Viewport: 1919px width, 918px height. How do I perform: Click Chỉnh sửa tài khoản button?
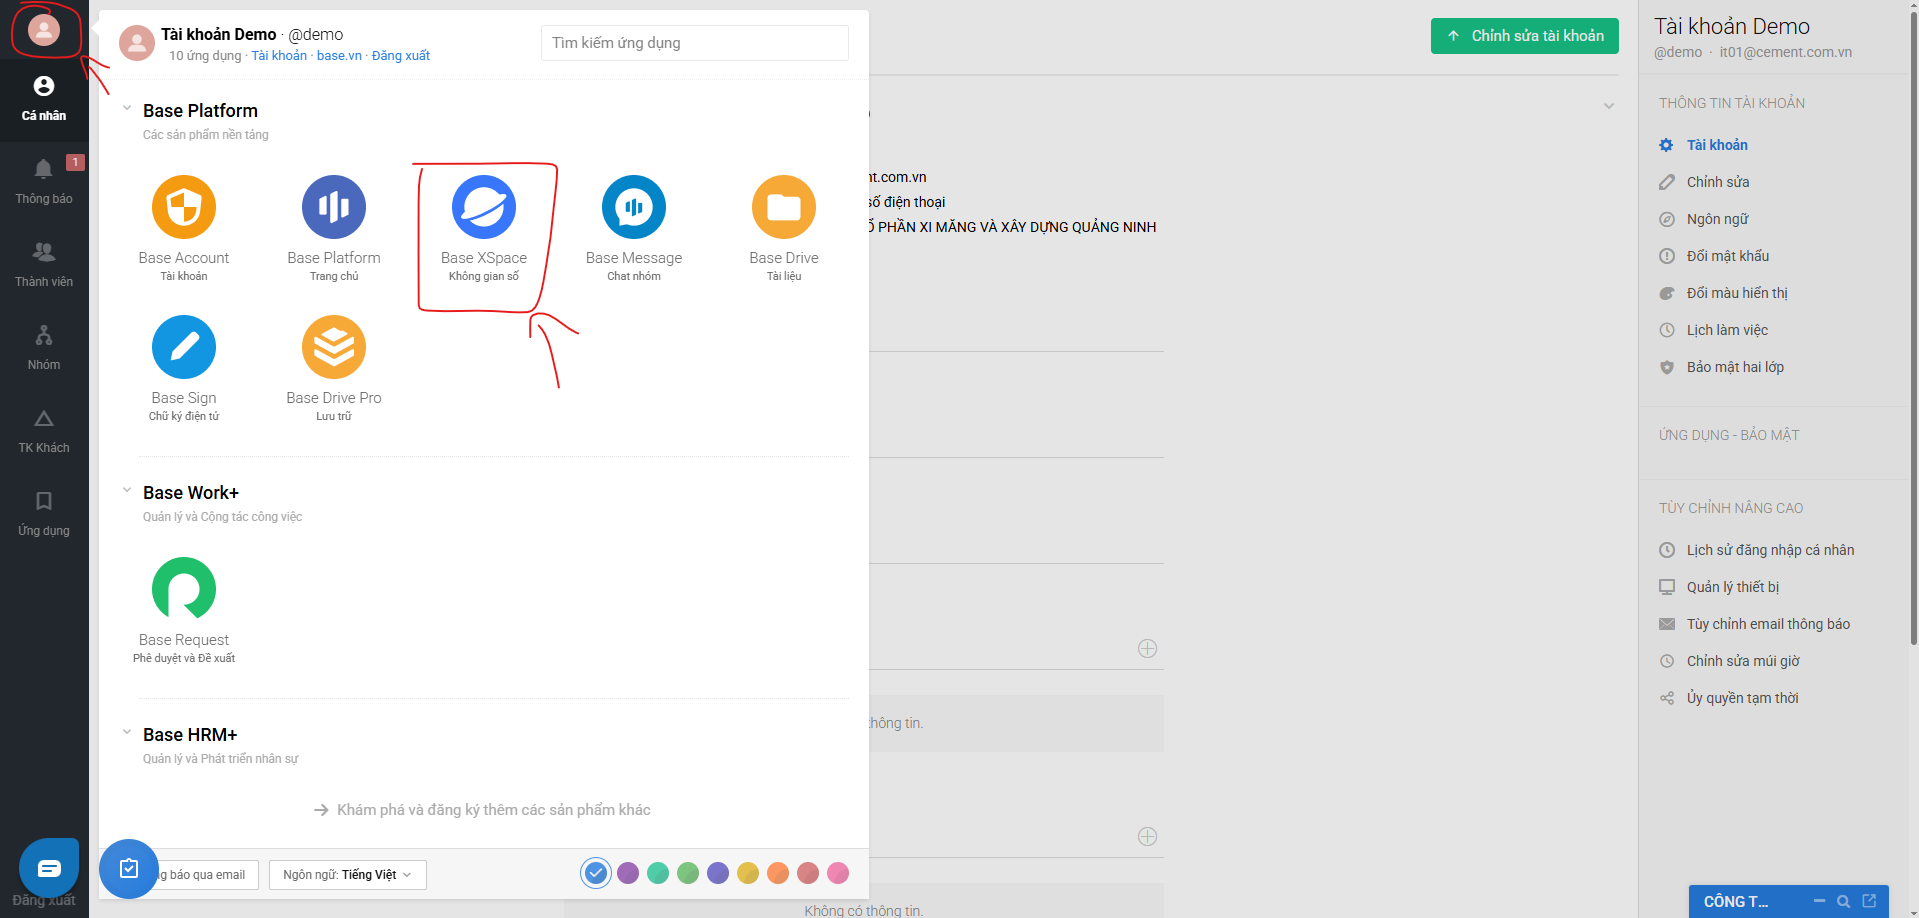click(x=1524, y=36)
